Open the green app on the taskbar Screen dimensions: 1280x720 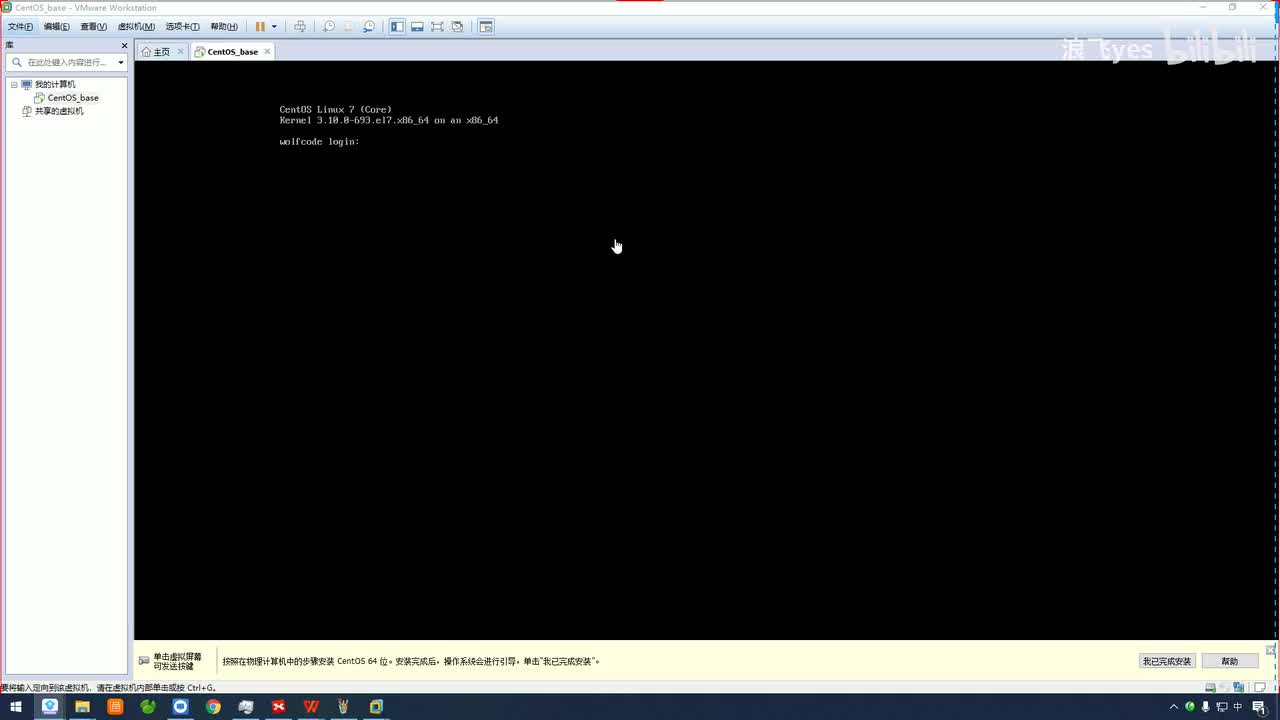148,707
